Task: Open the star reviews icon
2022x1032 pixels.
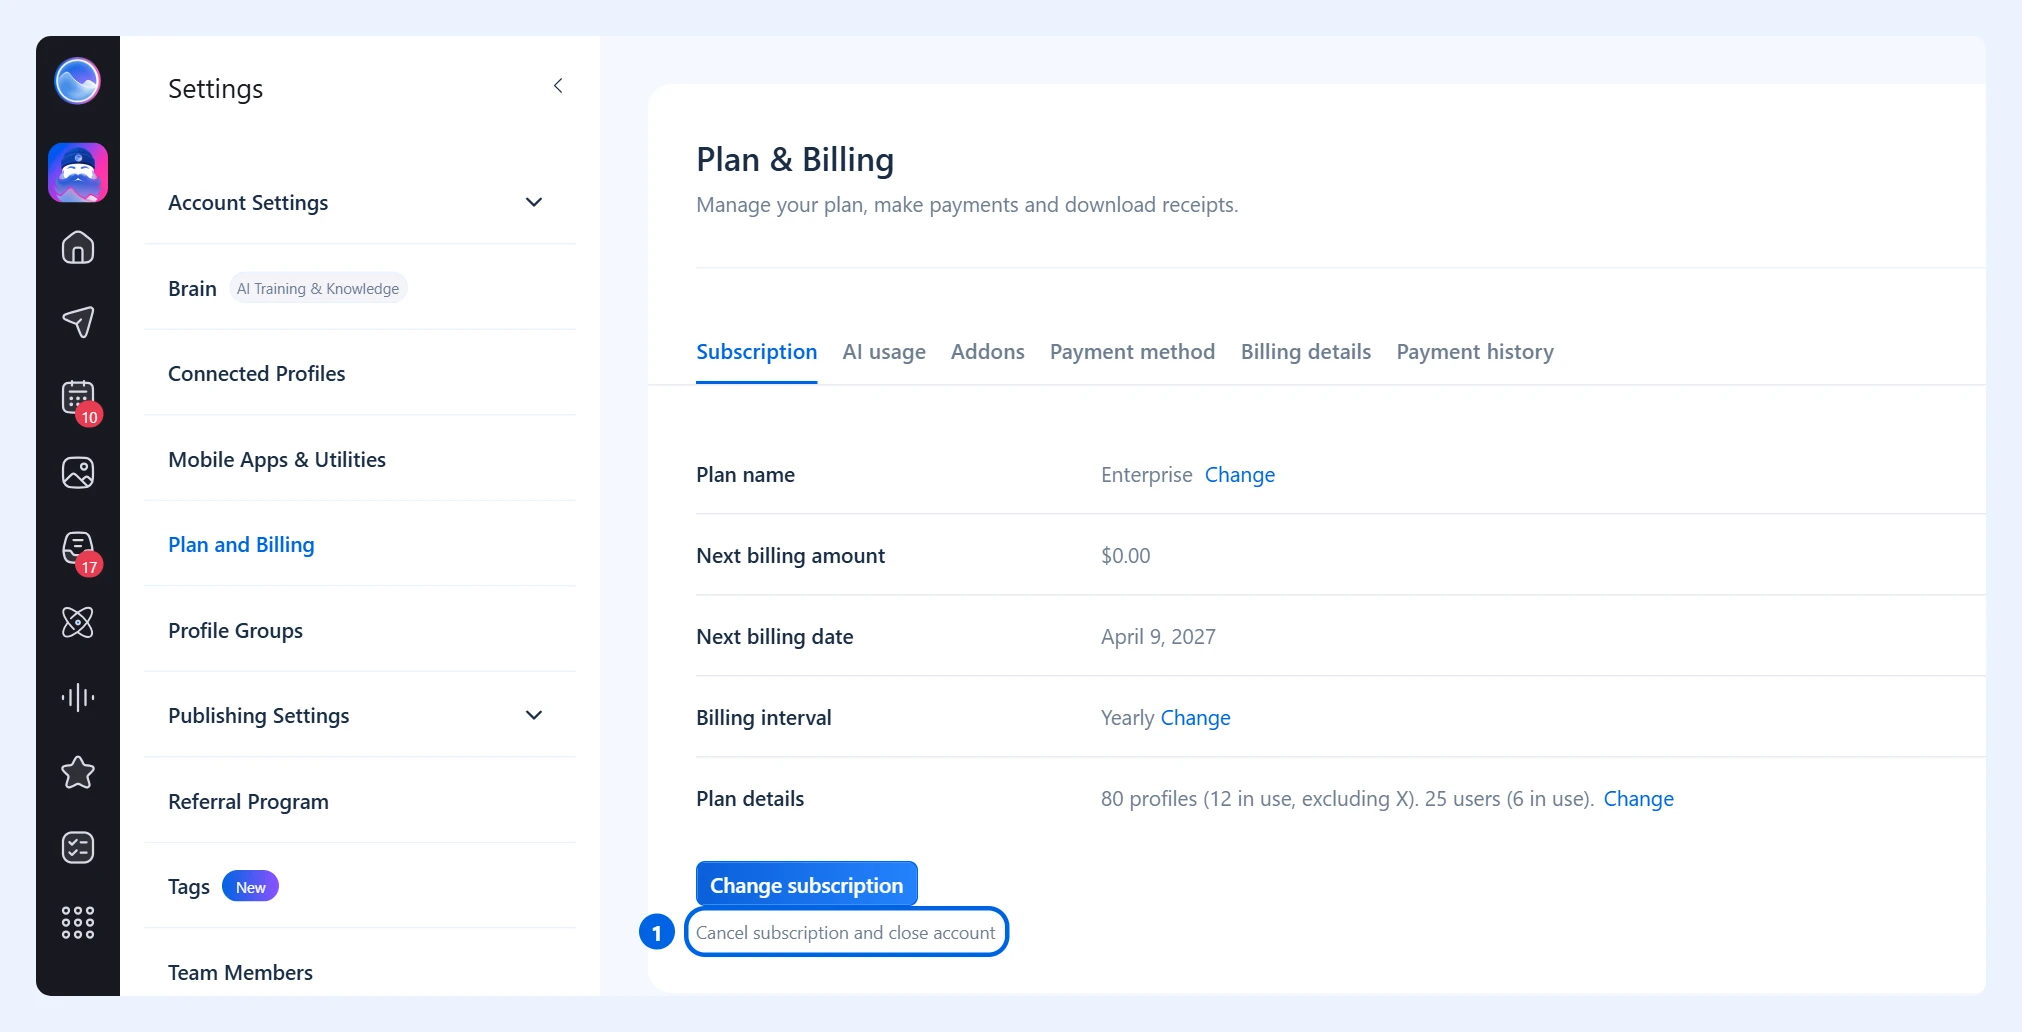Action: click(78, 772)
